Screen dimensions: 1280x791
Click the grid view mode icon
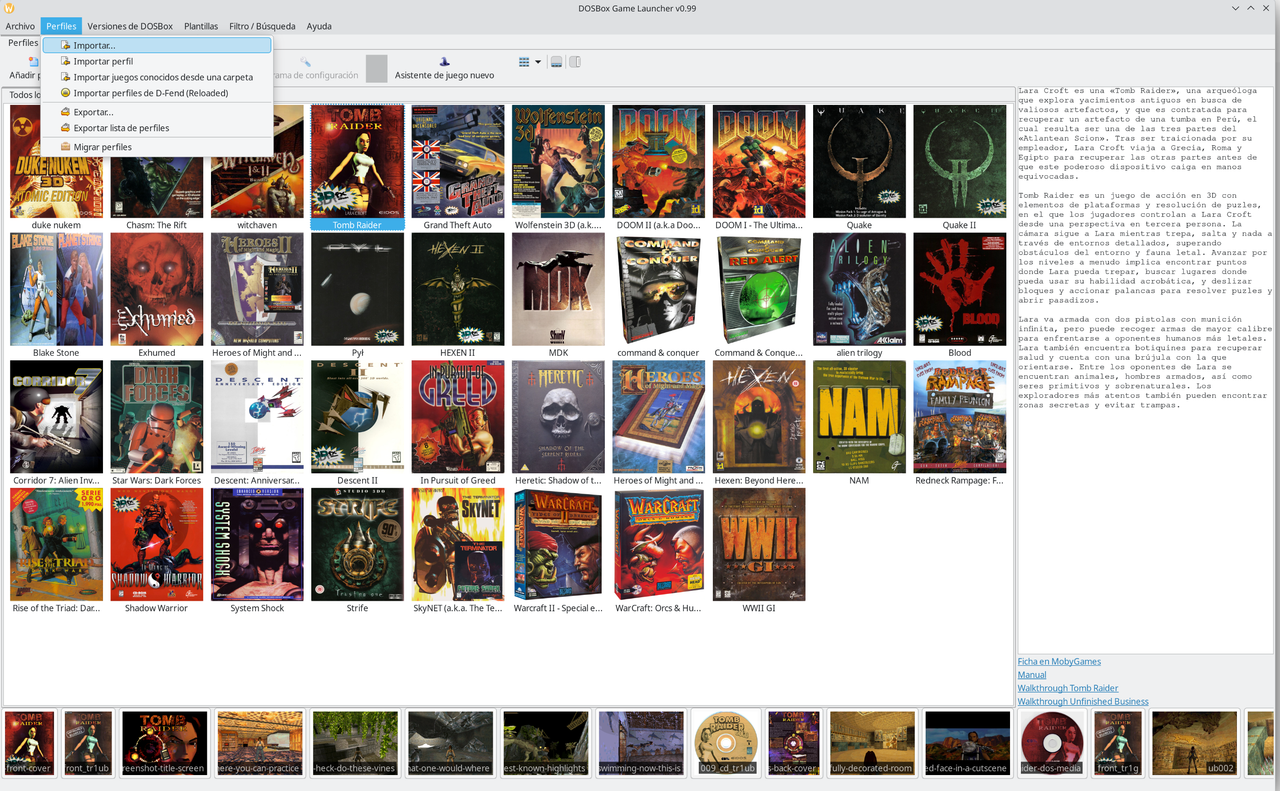pos(524,62)
